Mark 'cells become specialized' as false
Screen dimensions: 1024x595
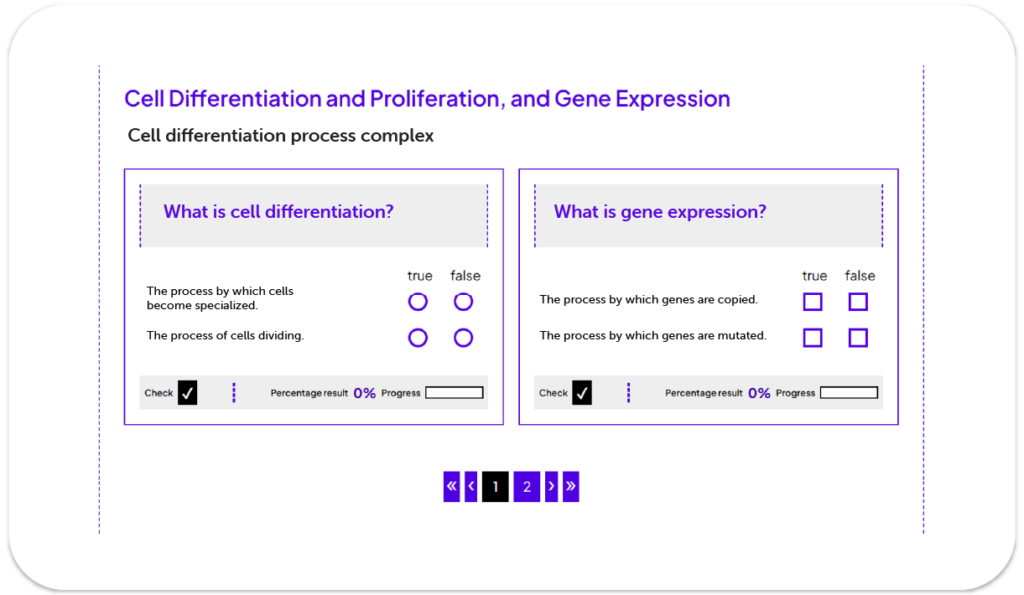click(x=463, y=302)
